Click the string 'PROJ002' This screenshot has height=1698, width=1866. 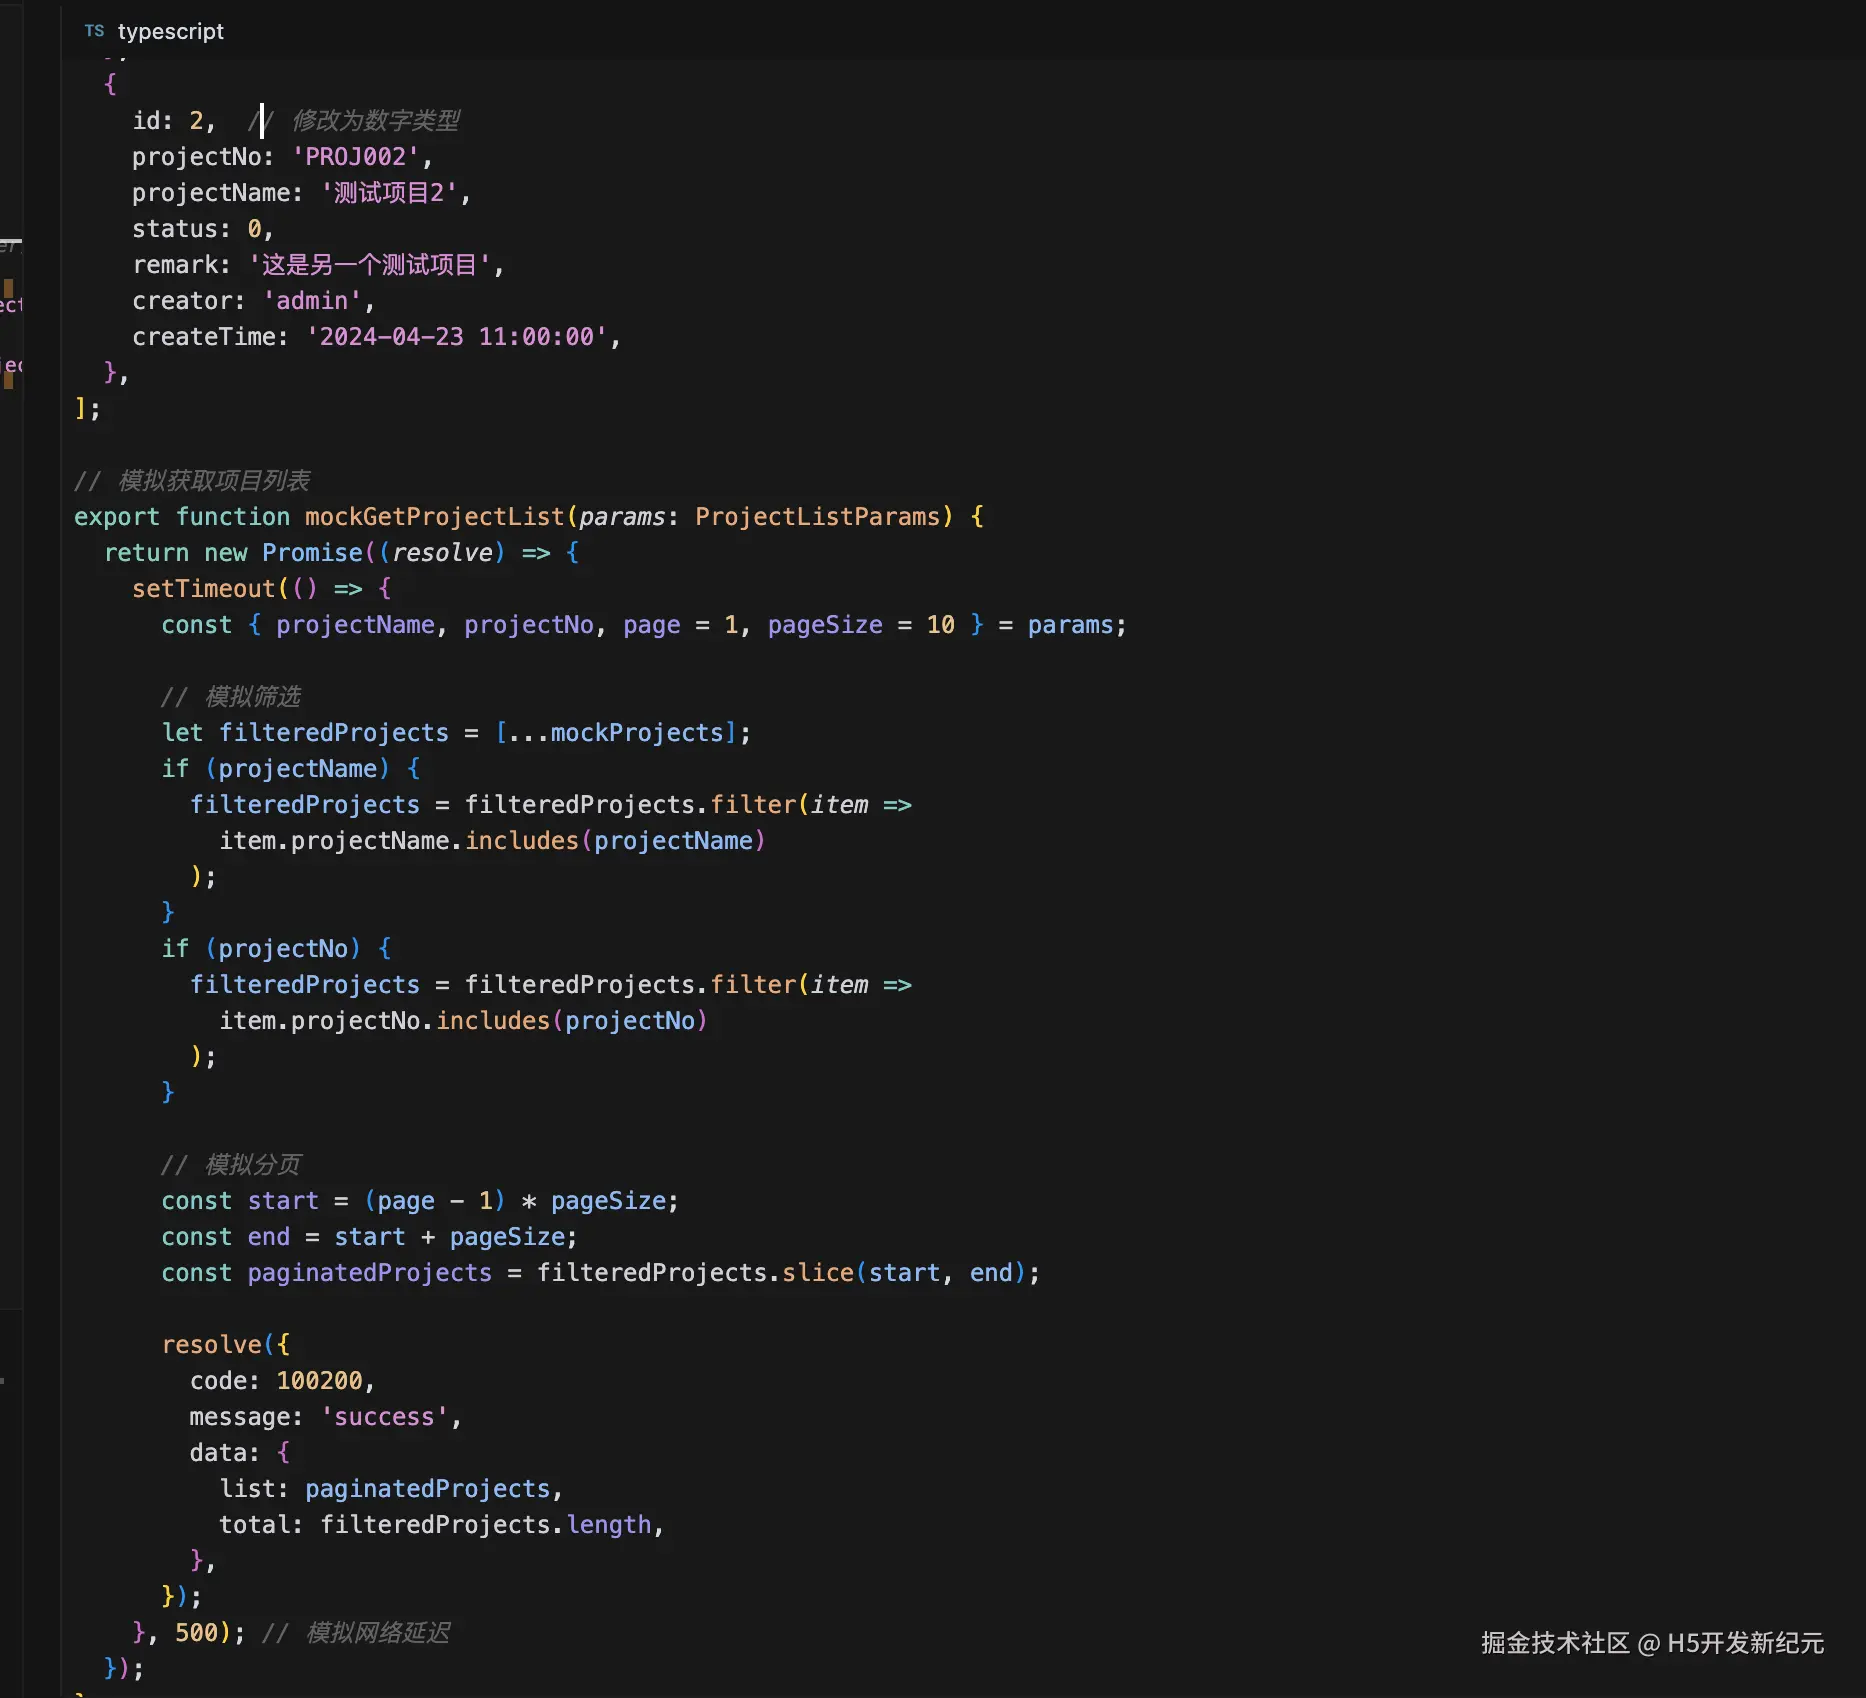pyautogui.click(x=355, y=157)
